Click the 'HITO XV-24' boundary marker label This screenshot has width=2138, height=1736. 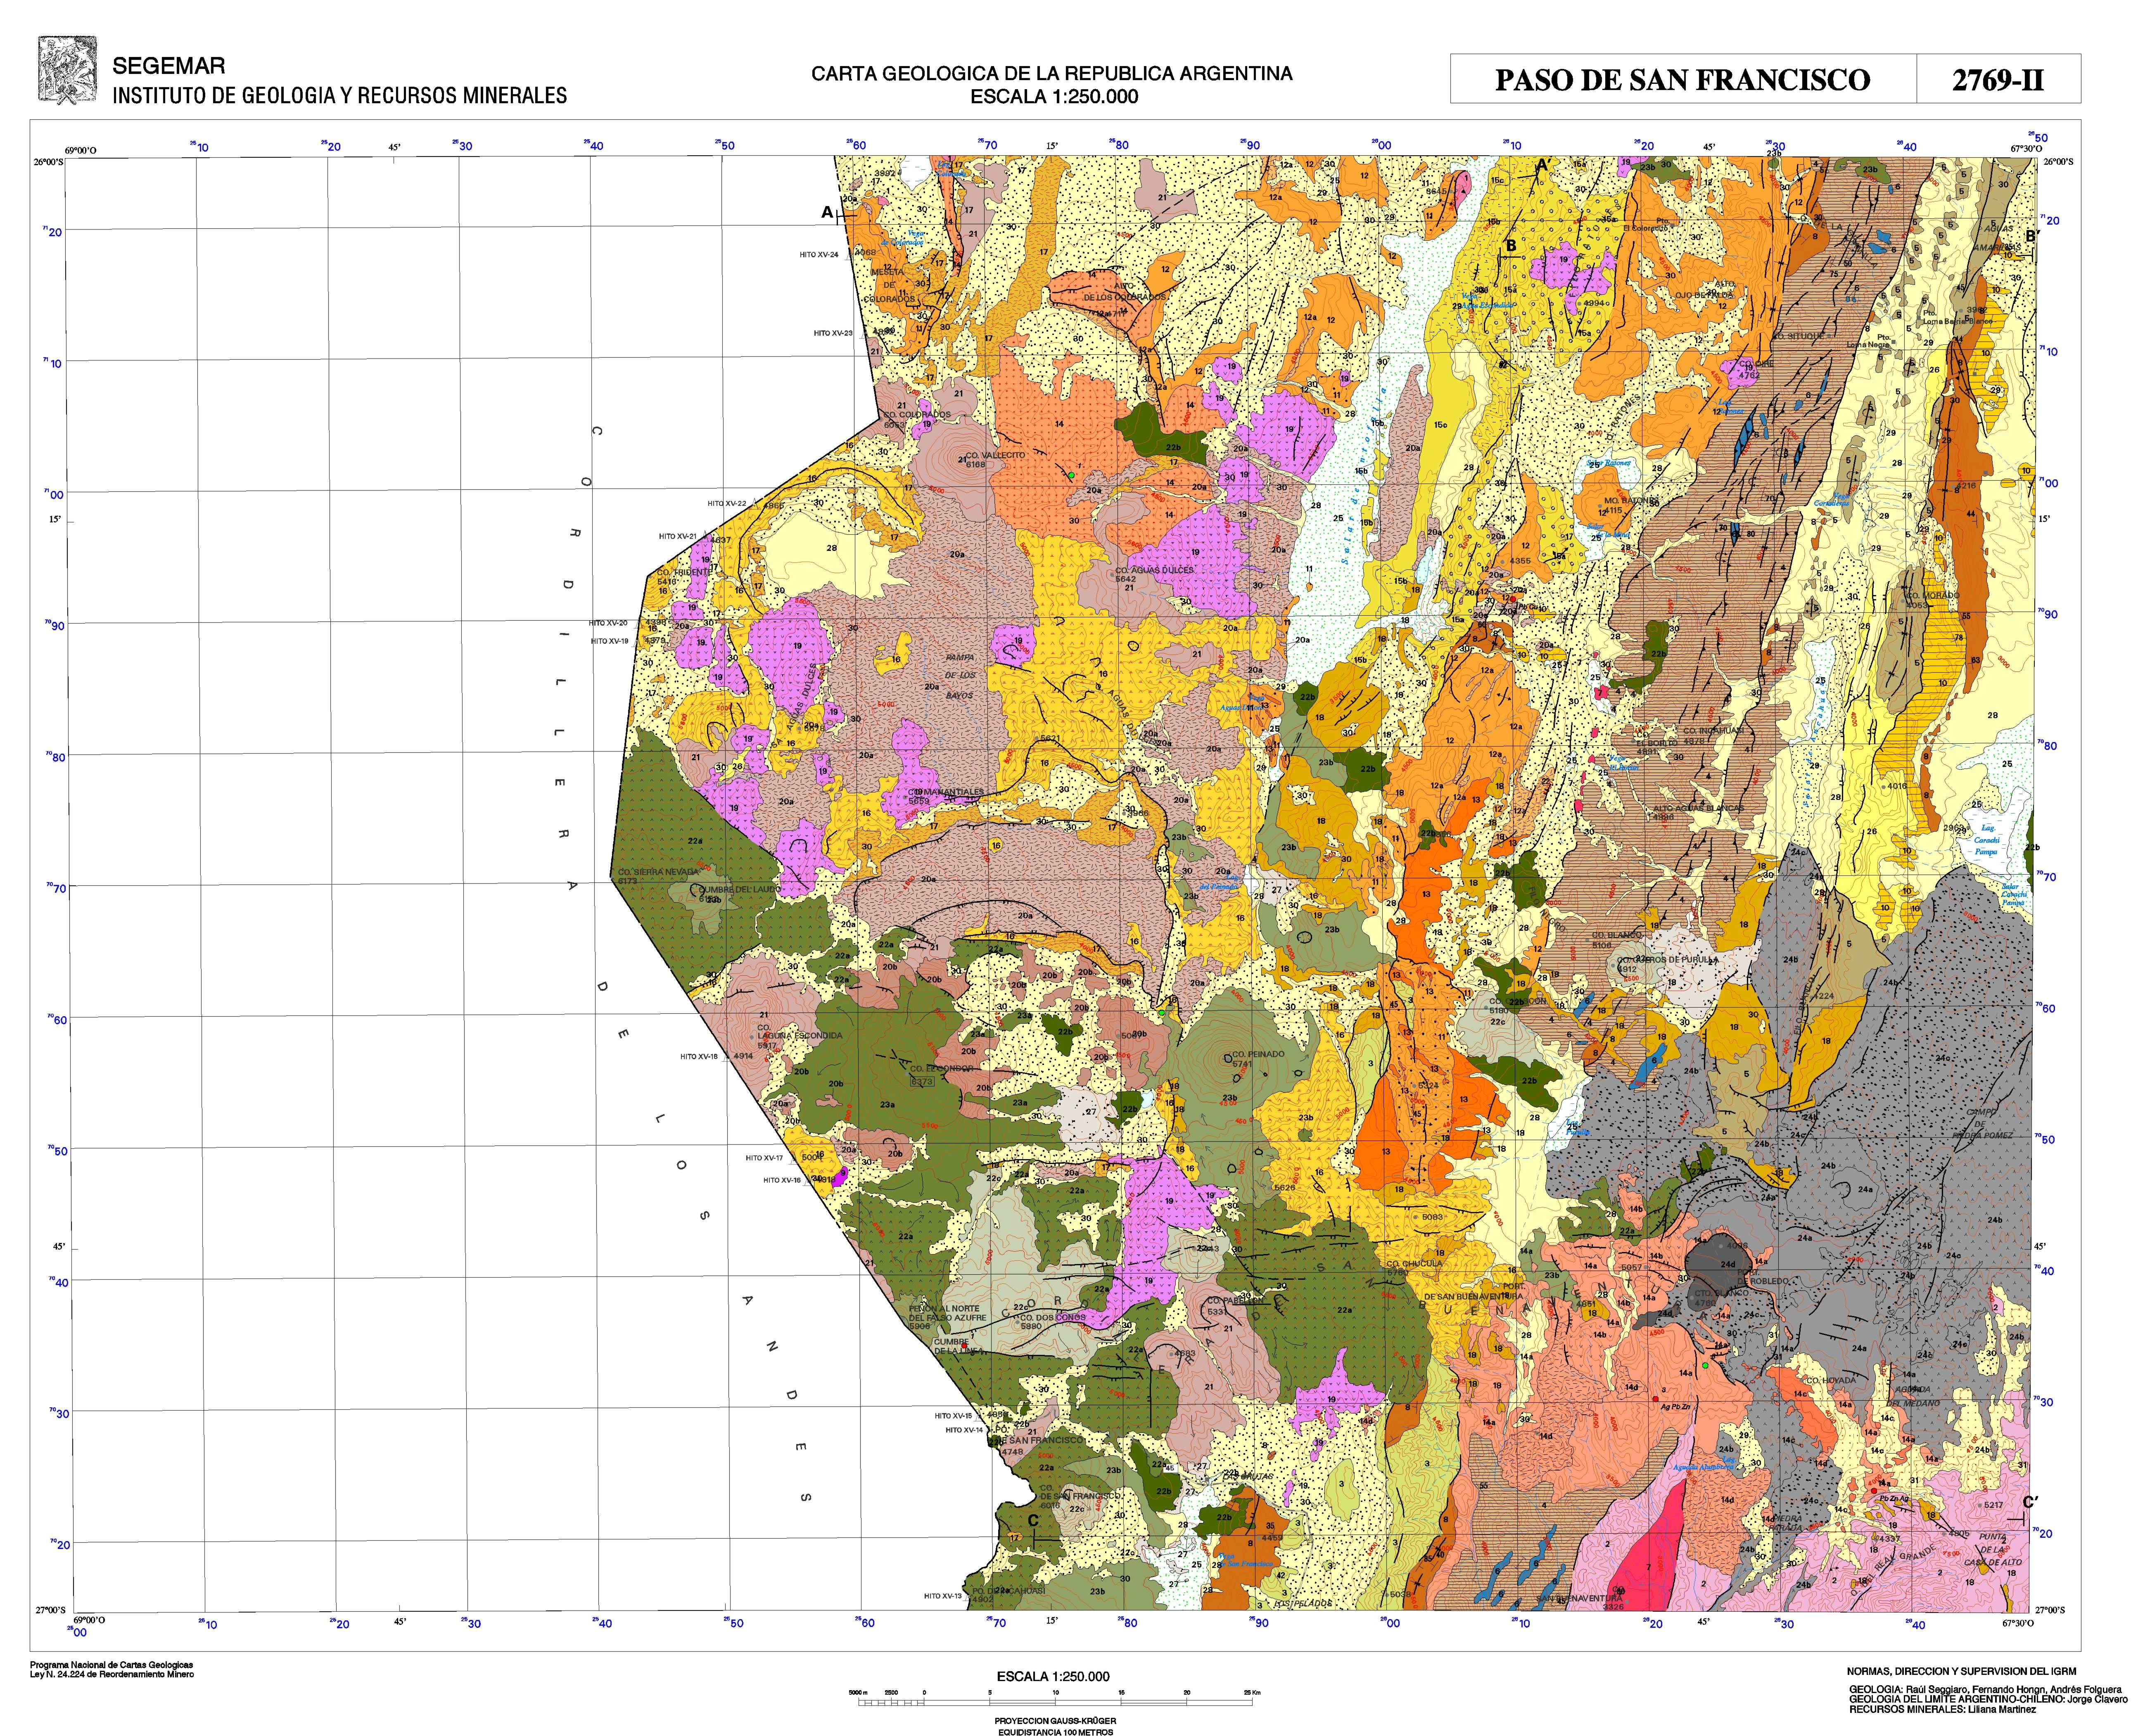(819, 255)
